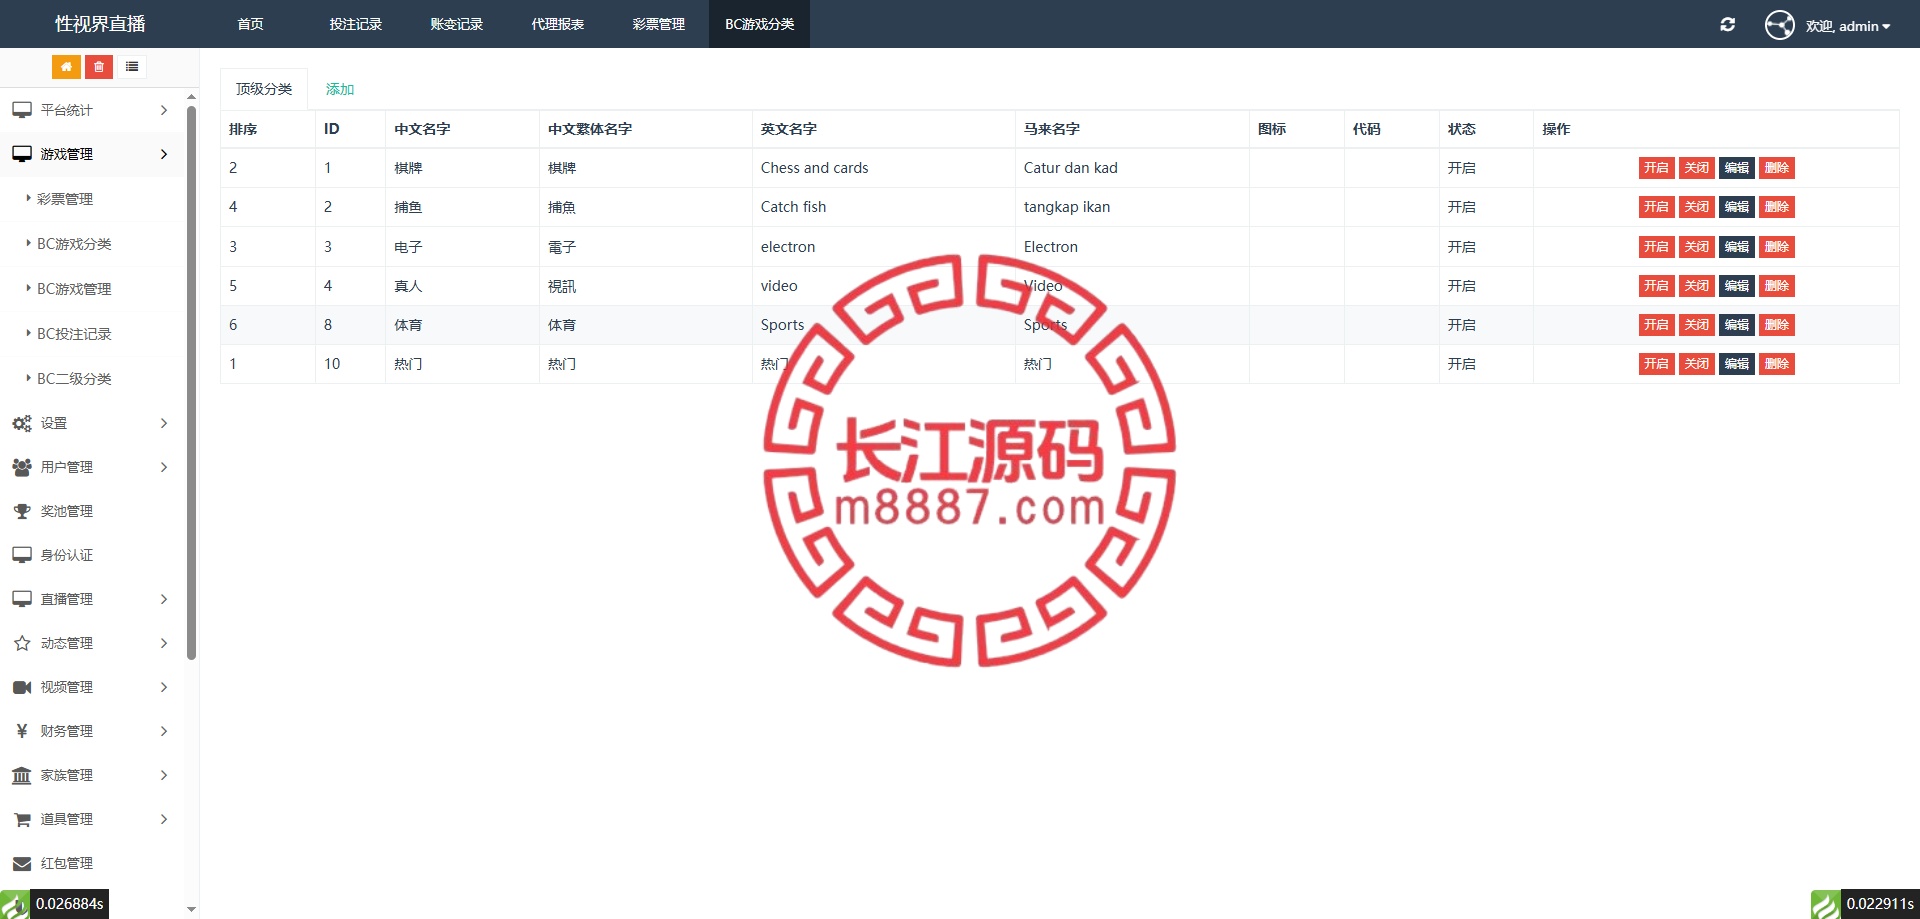This screenshot has height=919, width=1920.
Task: Click the 添加 link
Action: (x=340, y=89)
